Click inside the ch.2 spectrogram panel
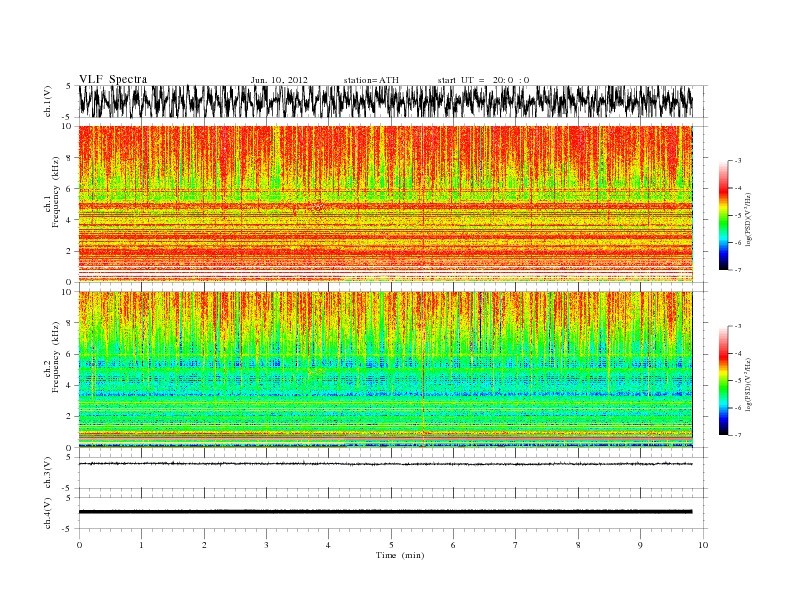This screenshot has height=612, width=792. coord(385,370)
